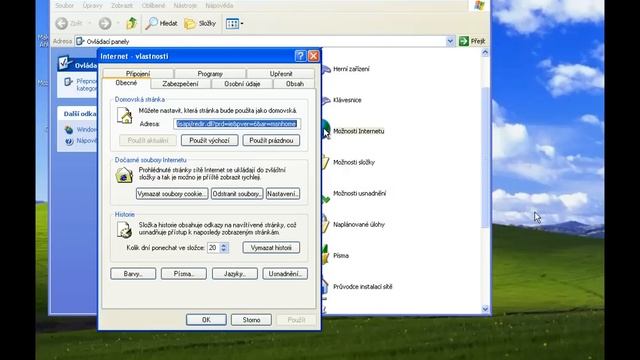Switch to the Připojení tab
This screenshot has height=360, width=640.
pos(138,73)
